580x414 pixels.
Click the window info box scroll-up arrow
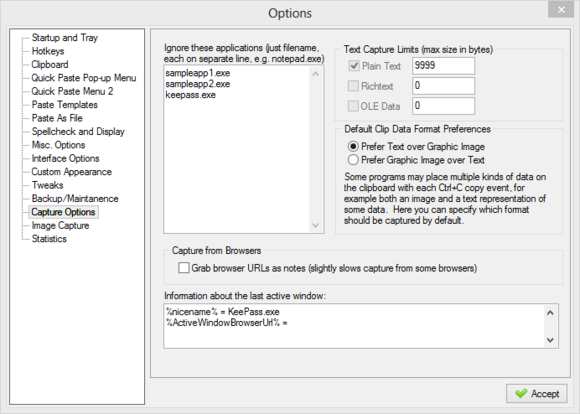[550, 313]
